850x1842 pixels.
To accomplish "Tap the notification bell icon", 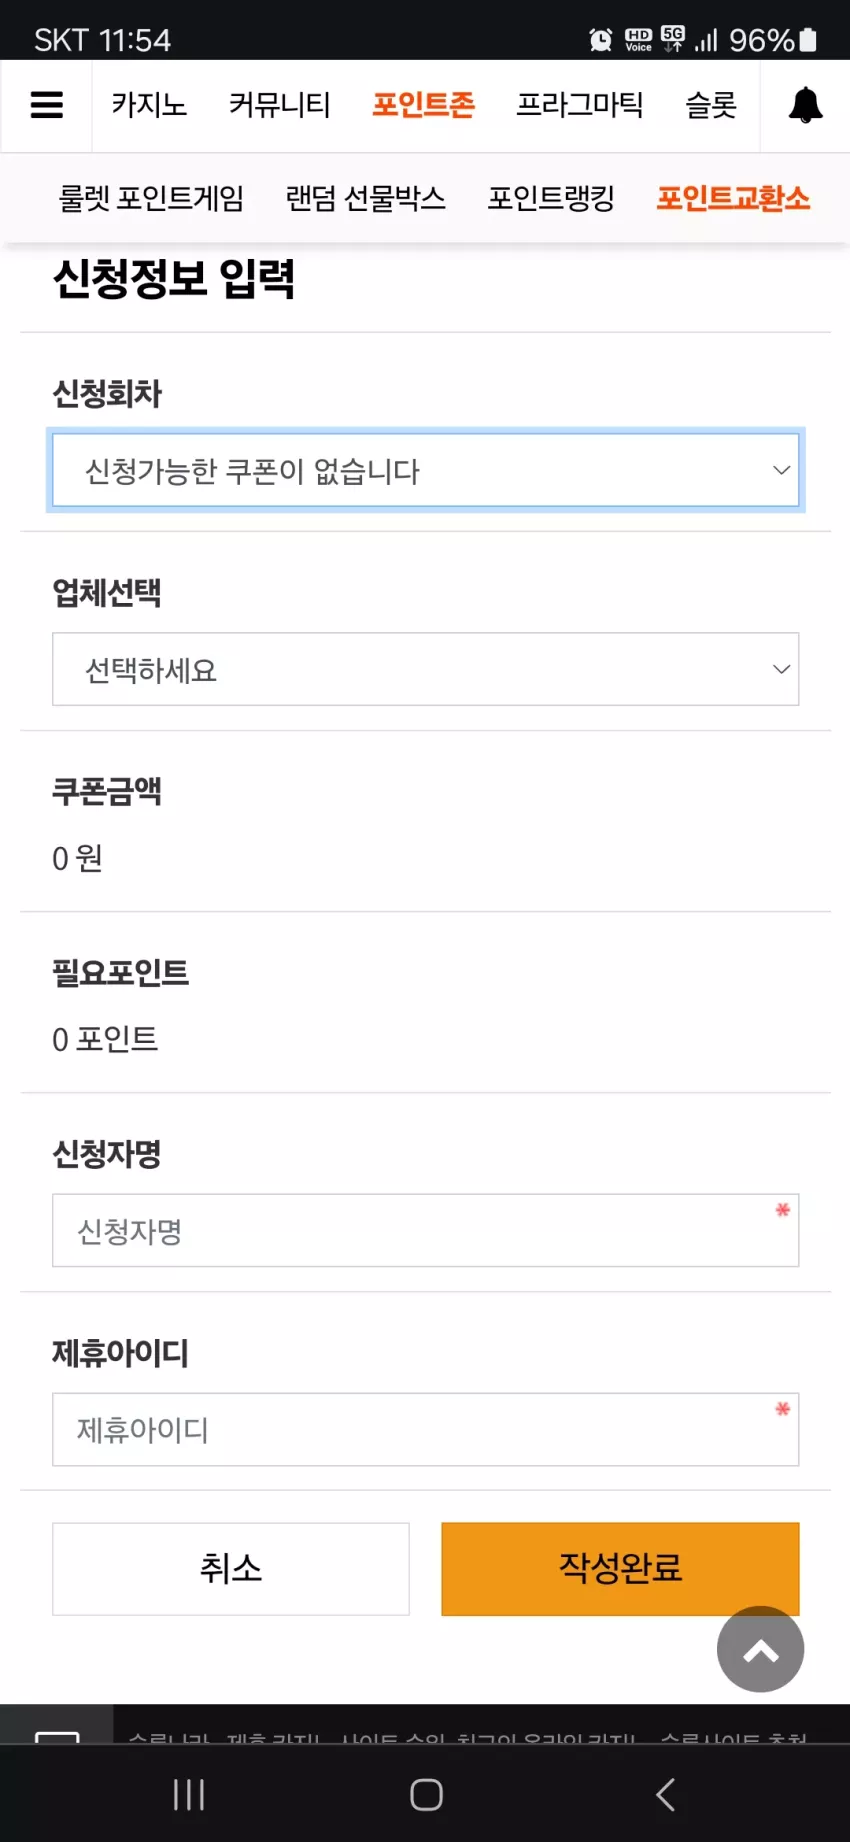I will tap(805, 105).
